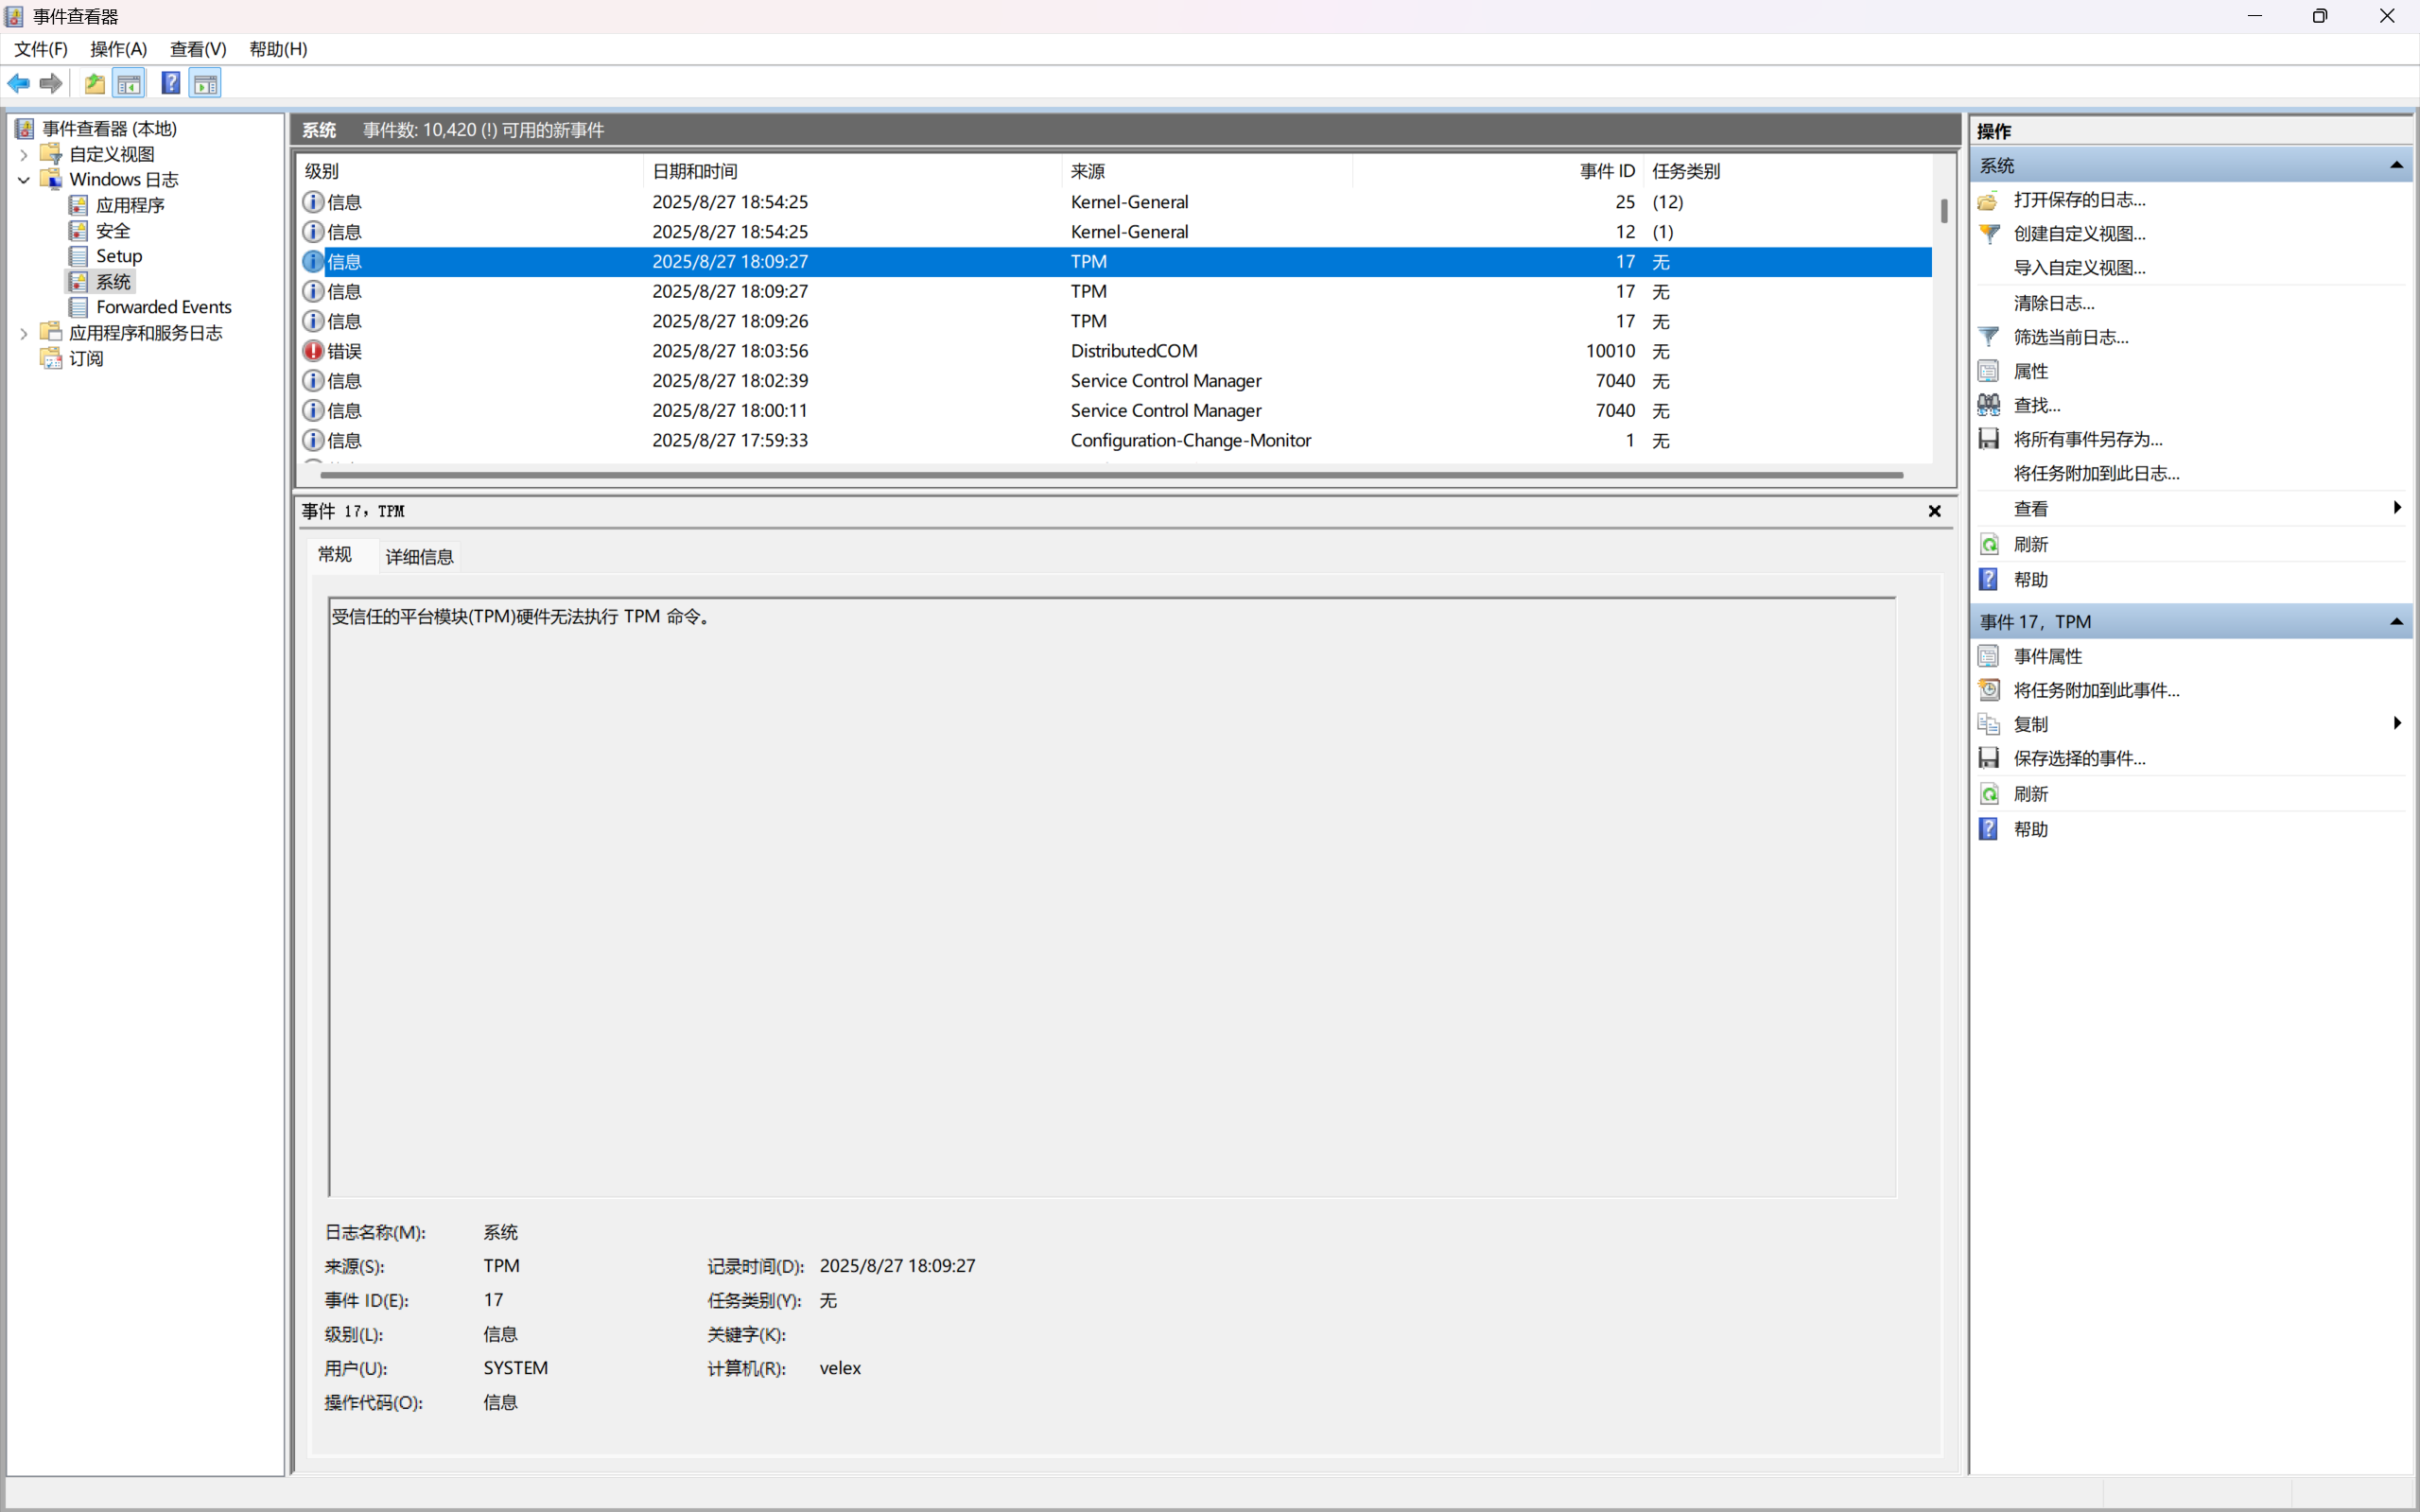
Task: Click Show/Hide Action Pane toolbar icon
Action: pos(206,83)
